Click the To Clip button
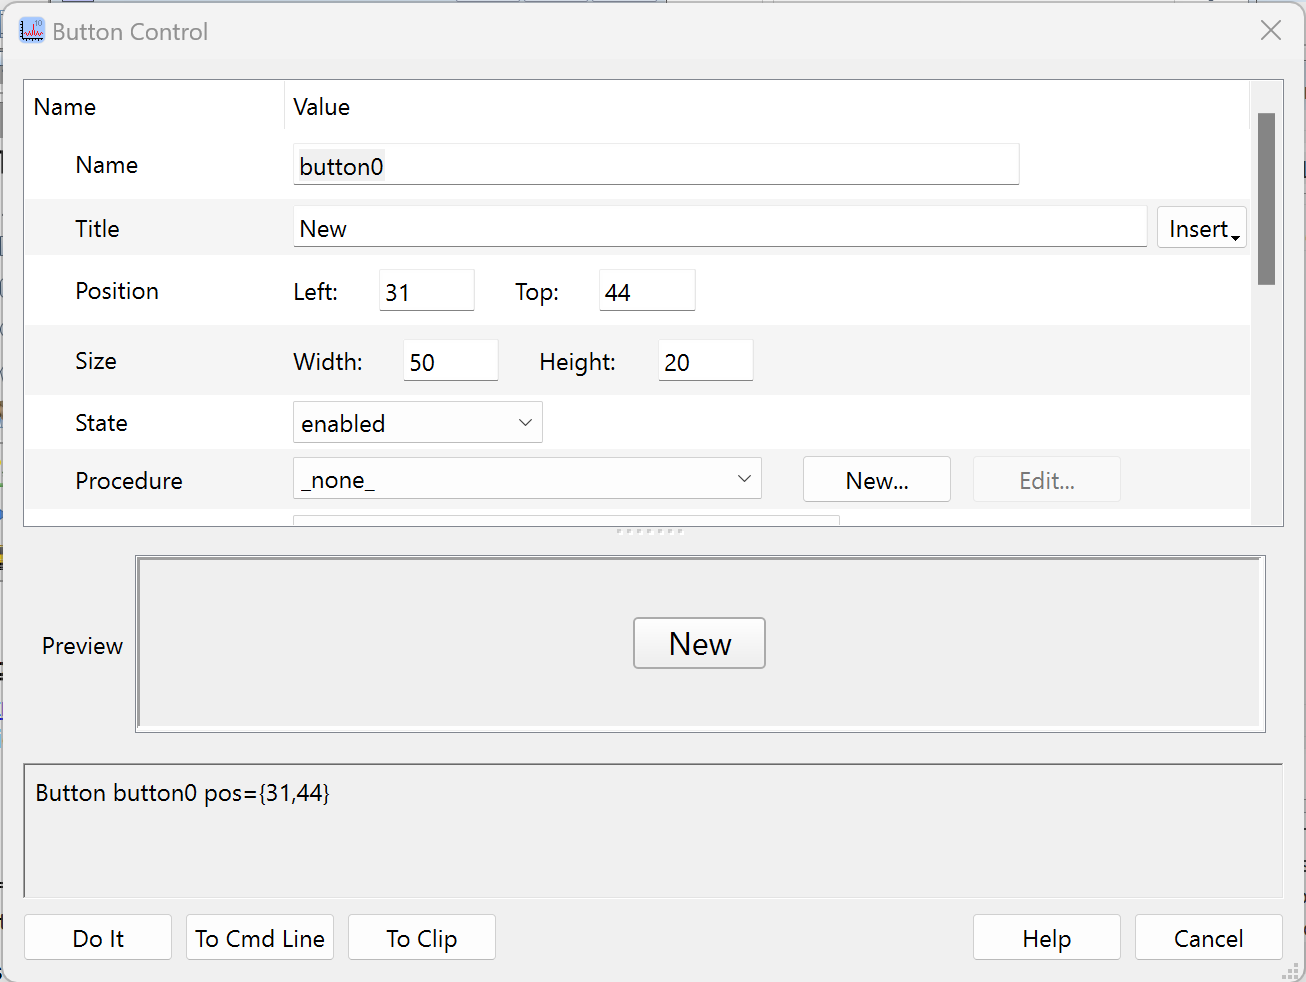Viewport: 1306px width, 982px height. pyautogui.click(x=421, y=938)
